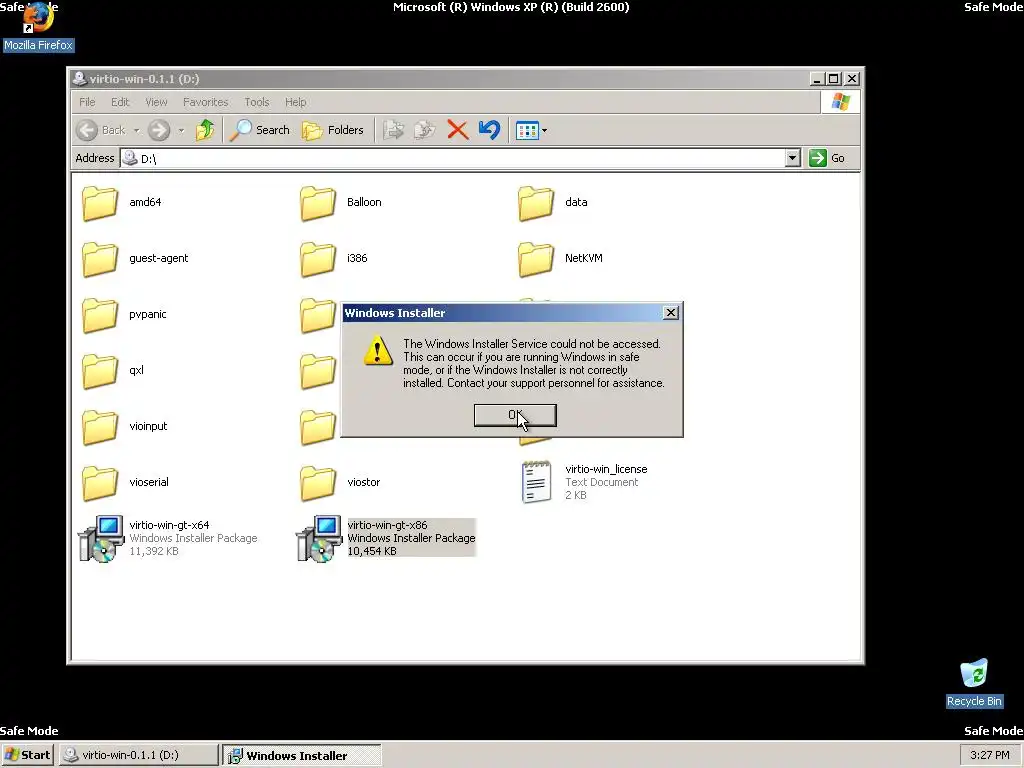The image size is (1024, 768).
Task: Click the 3:27 PM clock
Action: (x=989, y=755)
